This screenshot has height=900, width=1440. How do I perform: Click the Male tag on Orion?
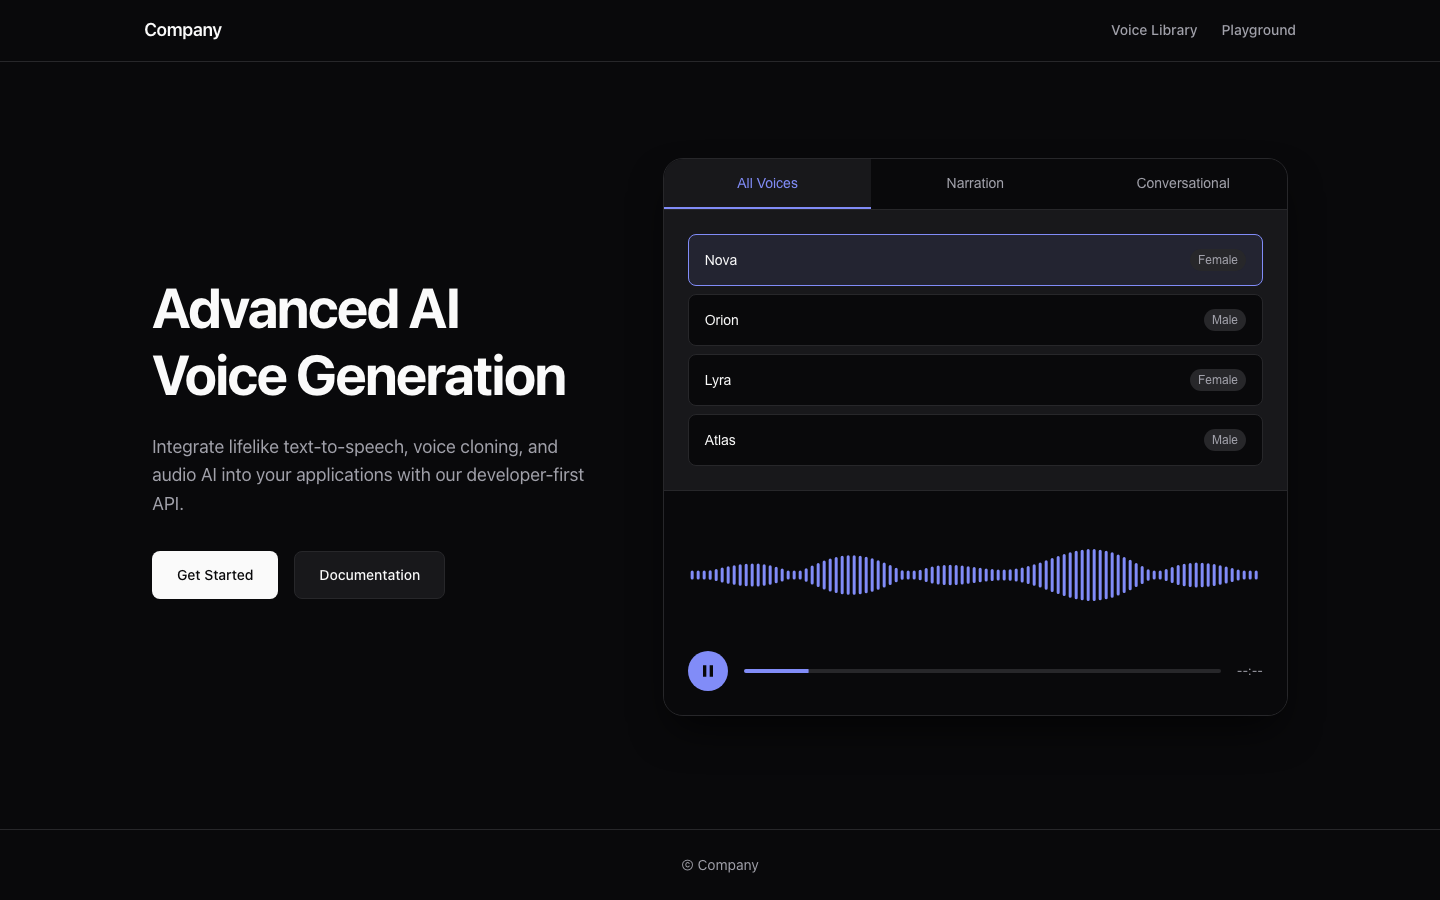click(1225, 320)
